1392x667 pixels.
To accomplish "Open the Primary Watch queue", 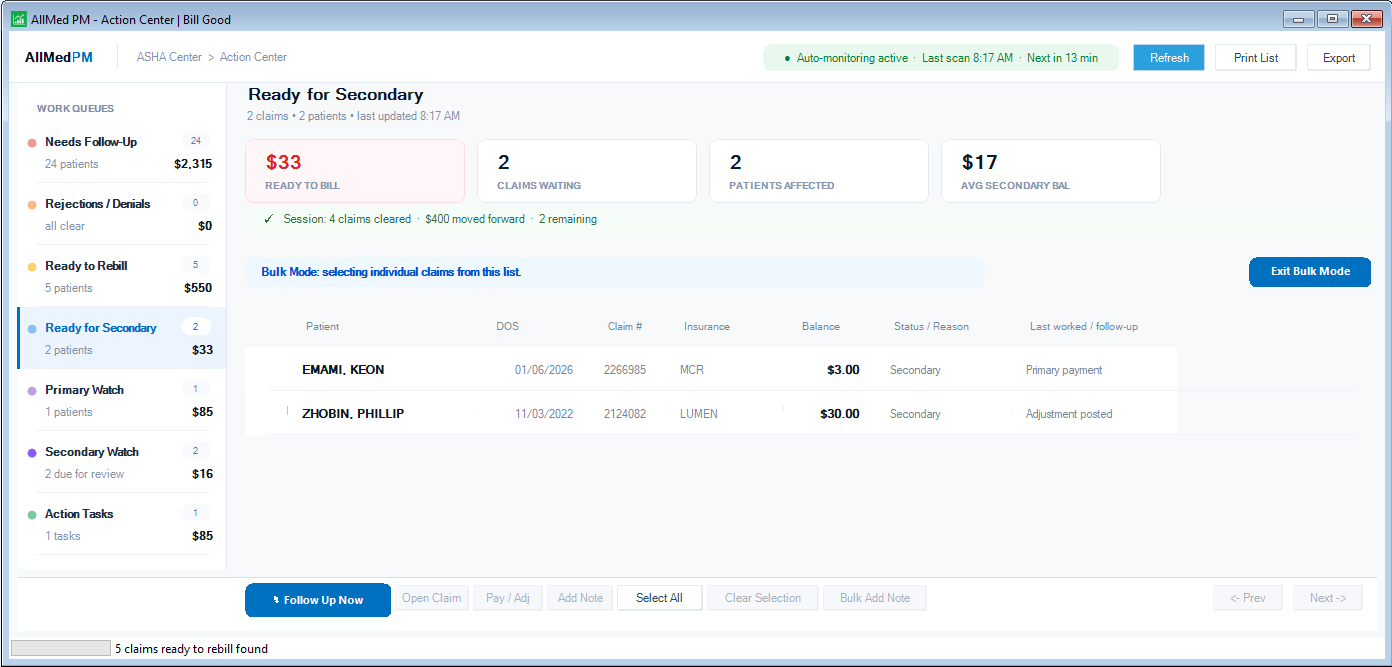I will point(122,400).
